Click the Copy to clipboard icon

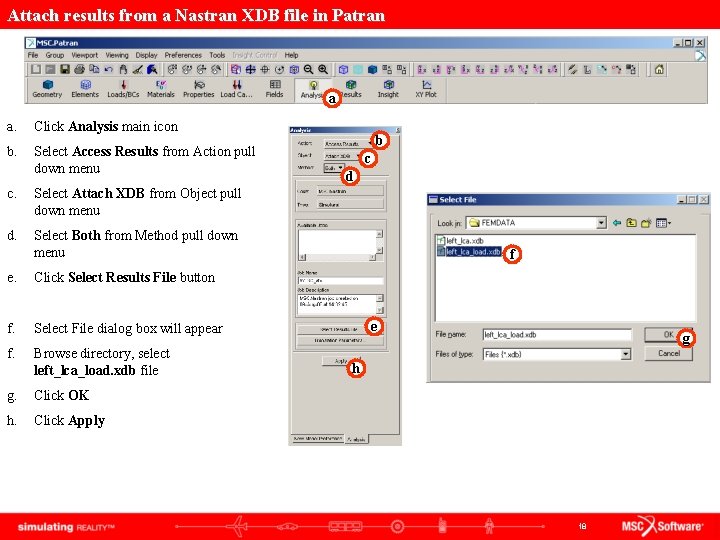point(94,69)
